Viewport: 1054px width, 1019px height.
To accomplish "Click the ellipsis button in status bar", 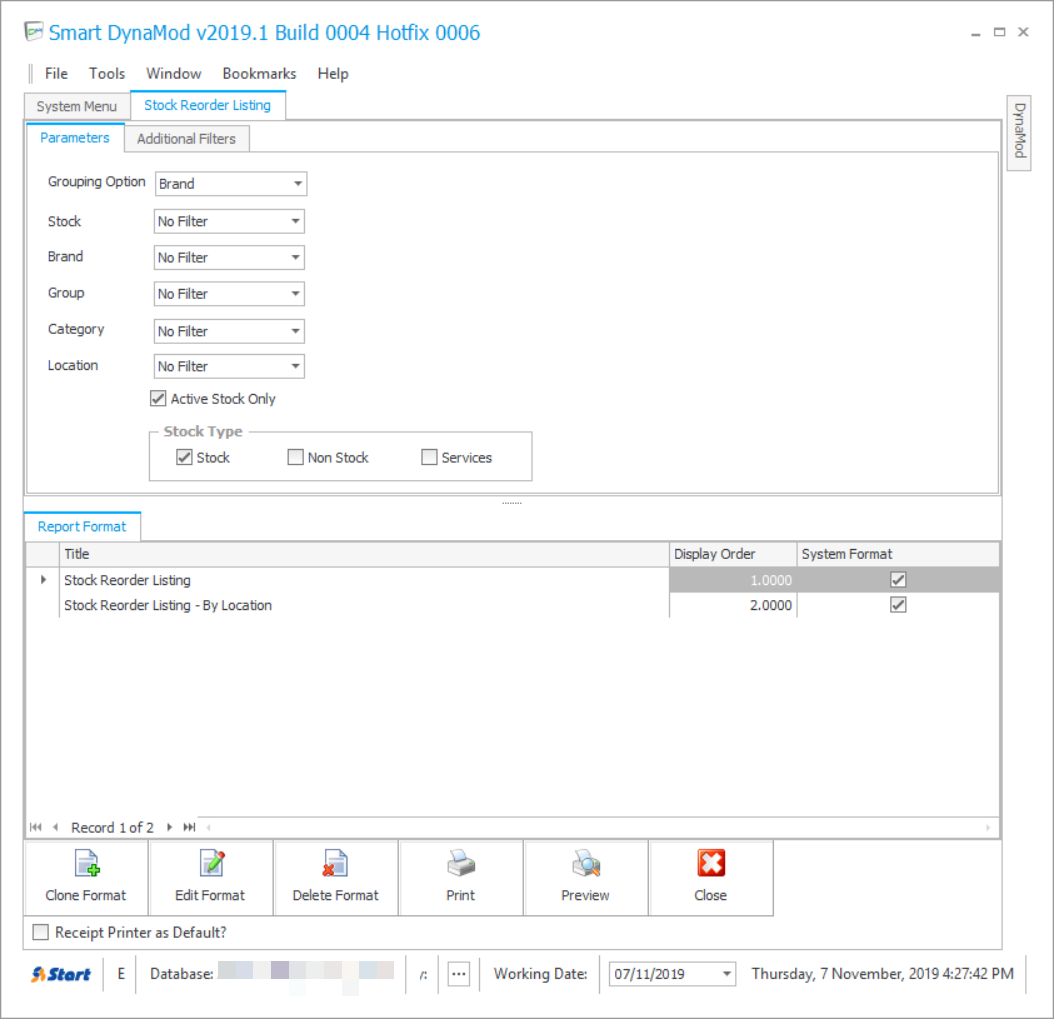I will pos(458,974).
